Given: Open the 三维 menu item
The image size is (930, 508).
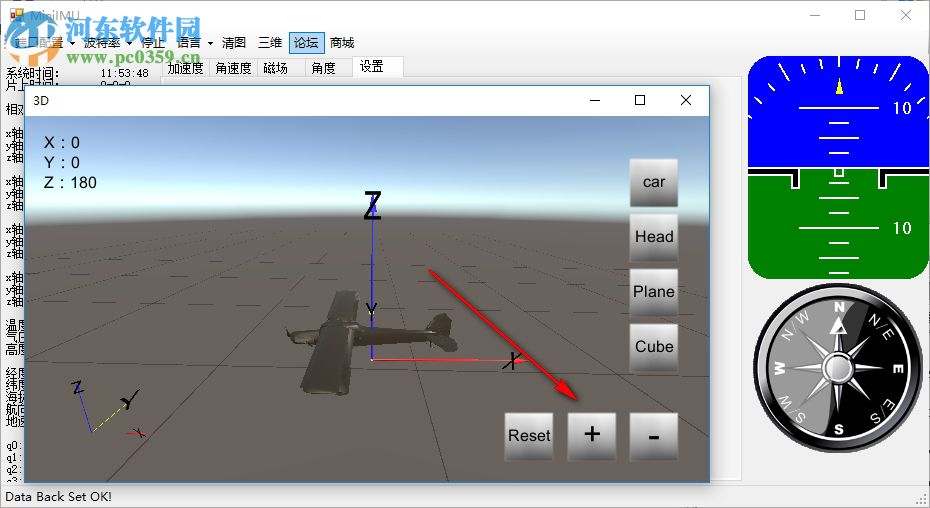Looking at the screenshot, I should click(270, 43).
